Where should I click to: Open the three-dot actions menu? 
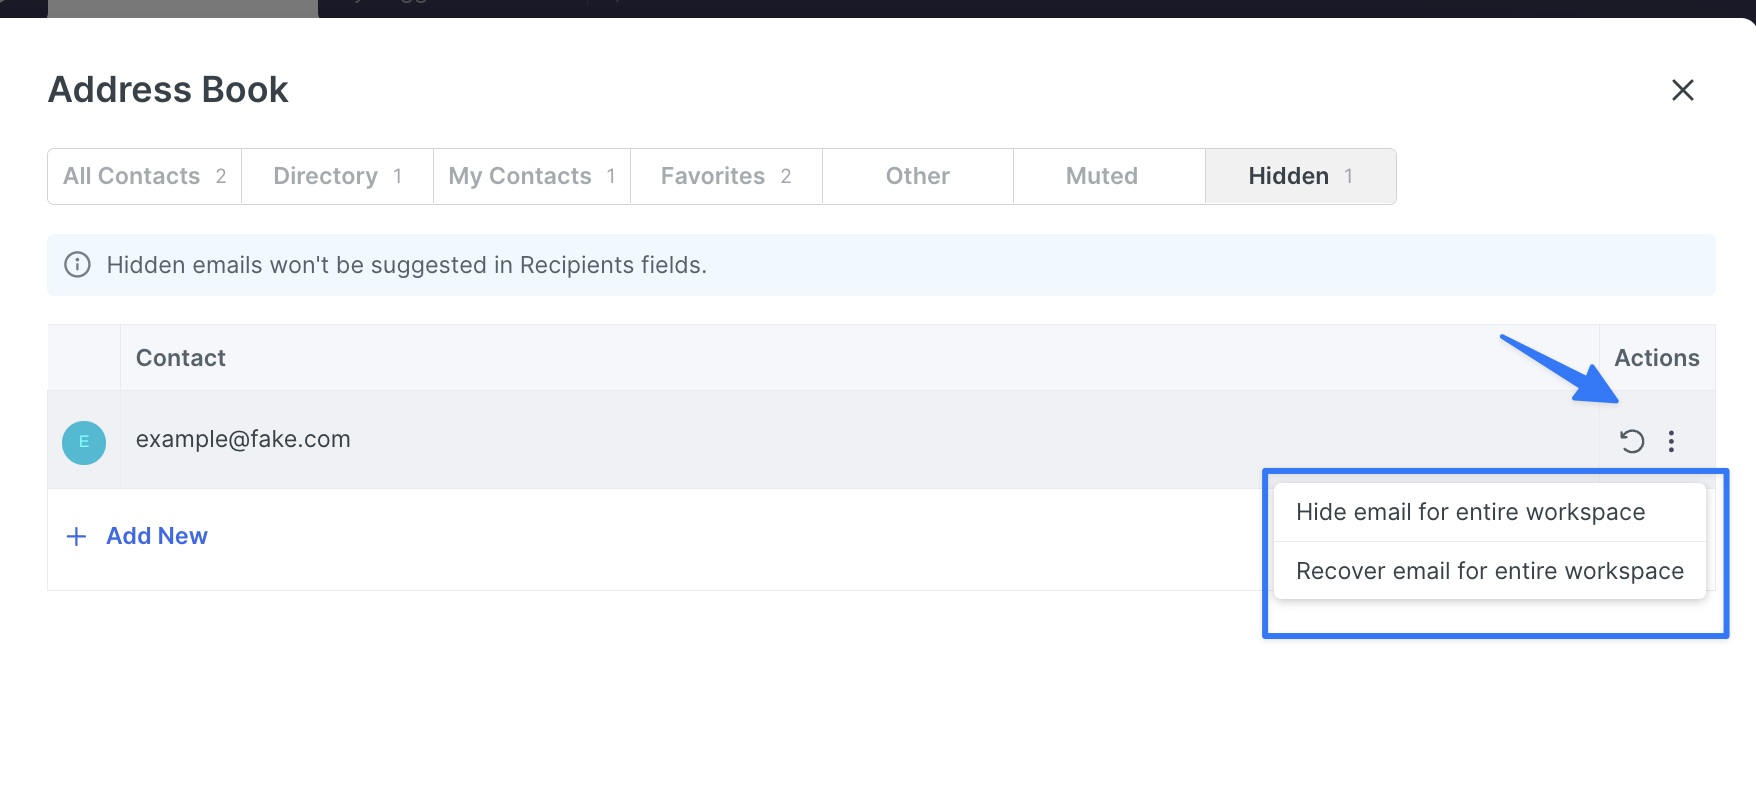point(1671,441)
